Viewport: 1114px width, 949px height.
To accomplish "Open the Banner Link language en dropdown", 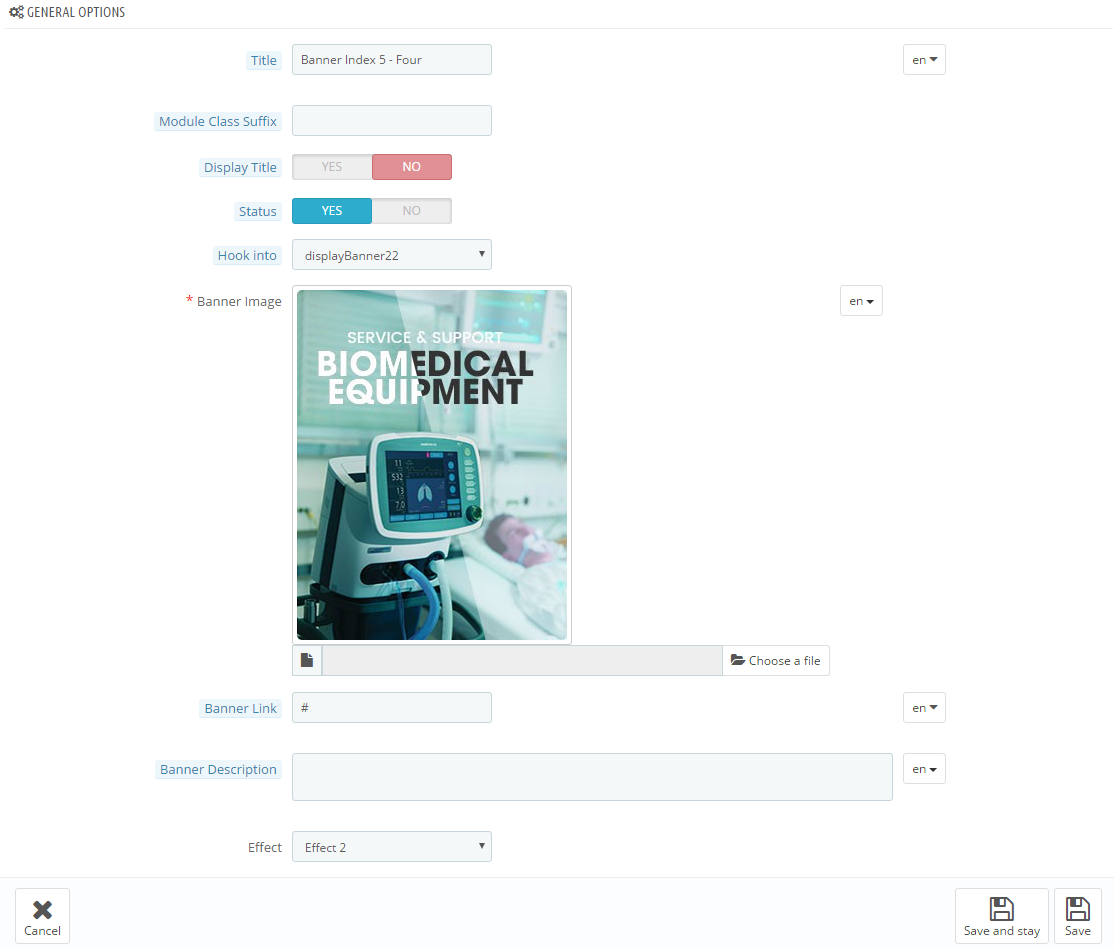I will tap(924, 707).
